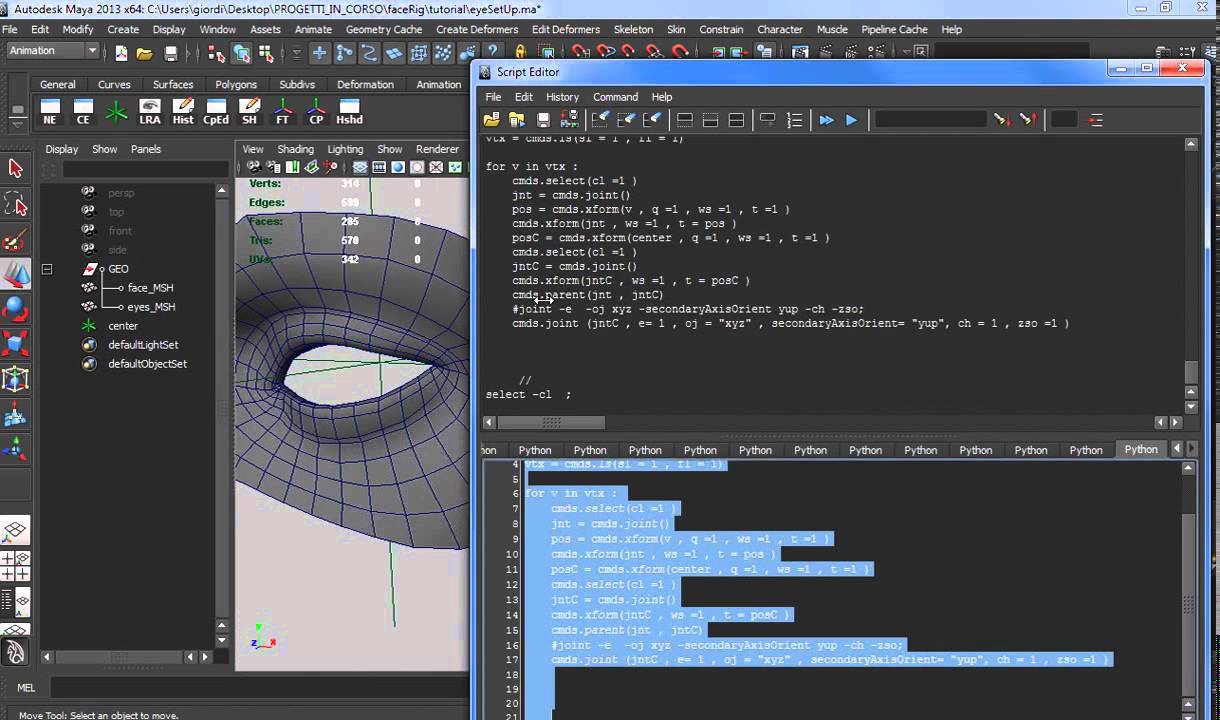Viewport: 1220px width, 720px height.
Task: Click Clear History icon in Script Editor
Action: 600,120
